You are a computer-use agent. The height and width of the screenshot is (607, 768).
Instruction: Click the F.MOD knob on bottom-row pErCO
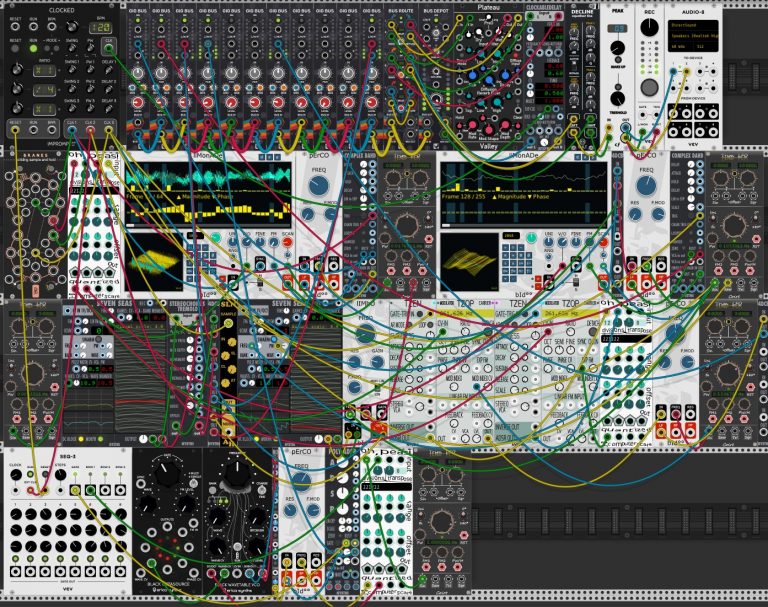point(313,510)
